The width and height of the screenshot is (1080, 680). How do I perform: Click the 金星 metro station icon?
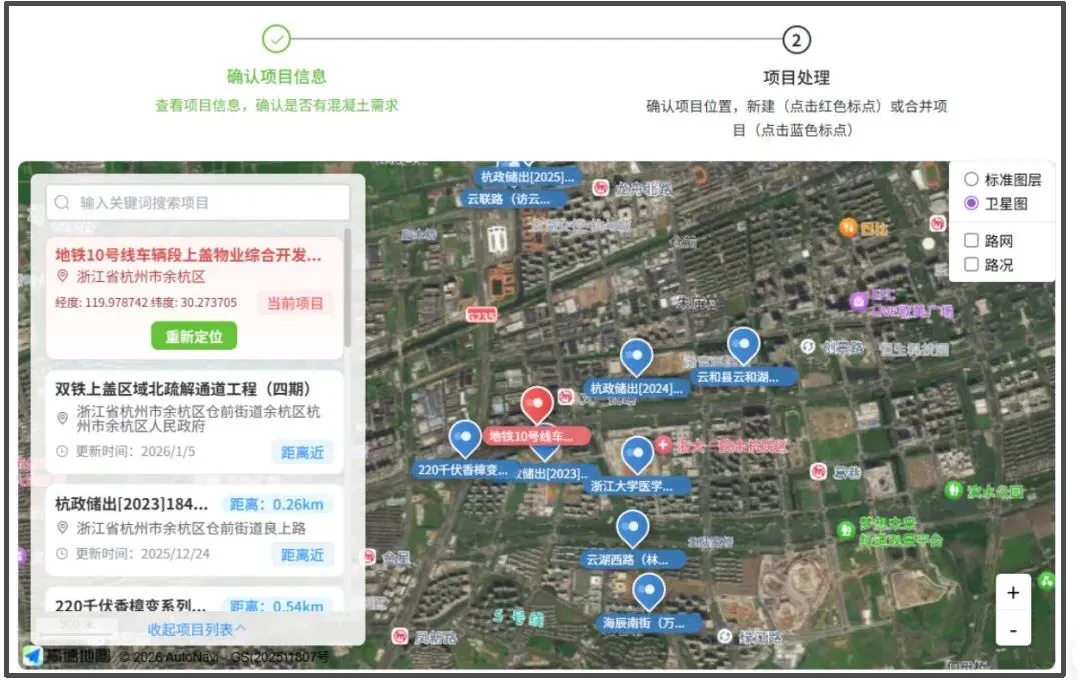tap(370, 557)
